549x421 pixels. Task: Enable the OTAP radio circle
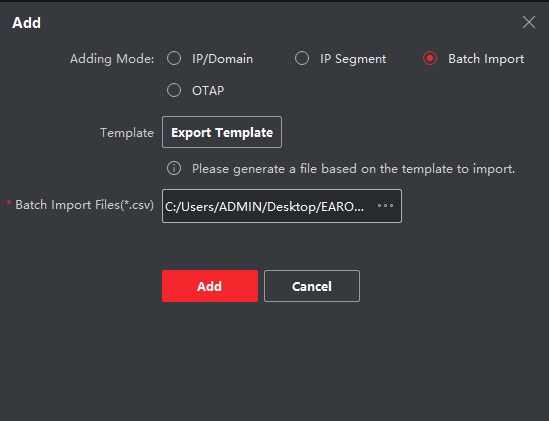click(x=174, y=90)
